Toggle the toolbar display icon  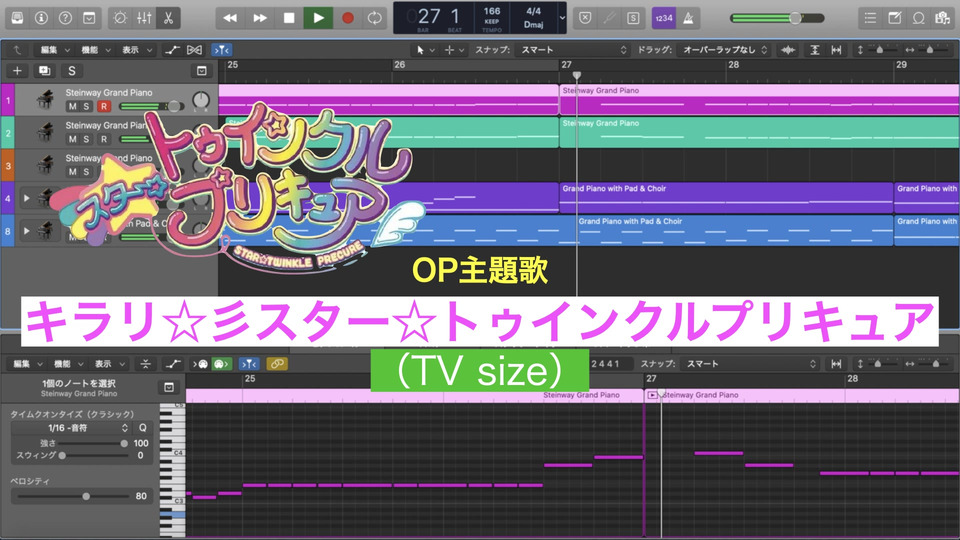point(89,18)
